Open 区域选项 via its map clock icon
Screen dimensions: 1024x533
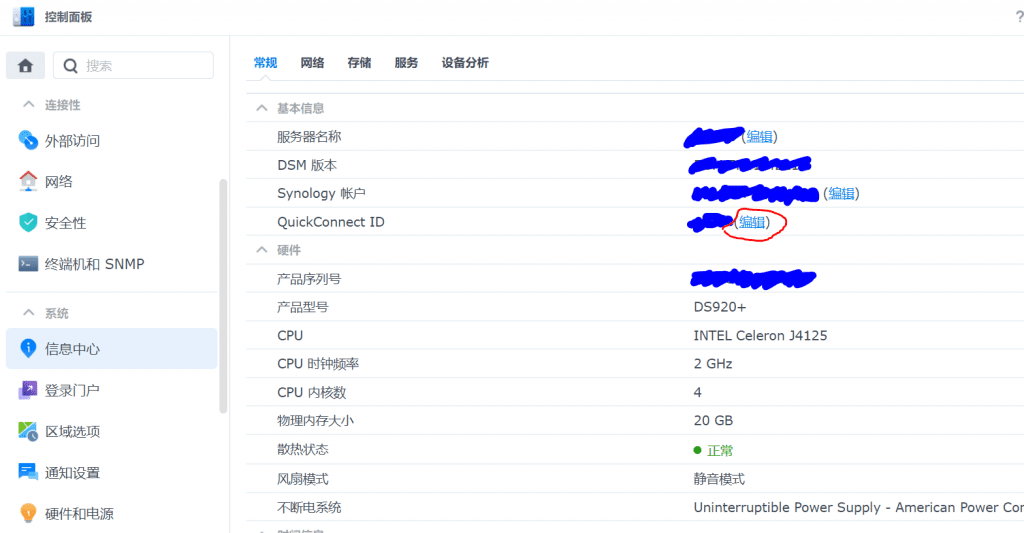28,431
